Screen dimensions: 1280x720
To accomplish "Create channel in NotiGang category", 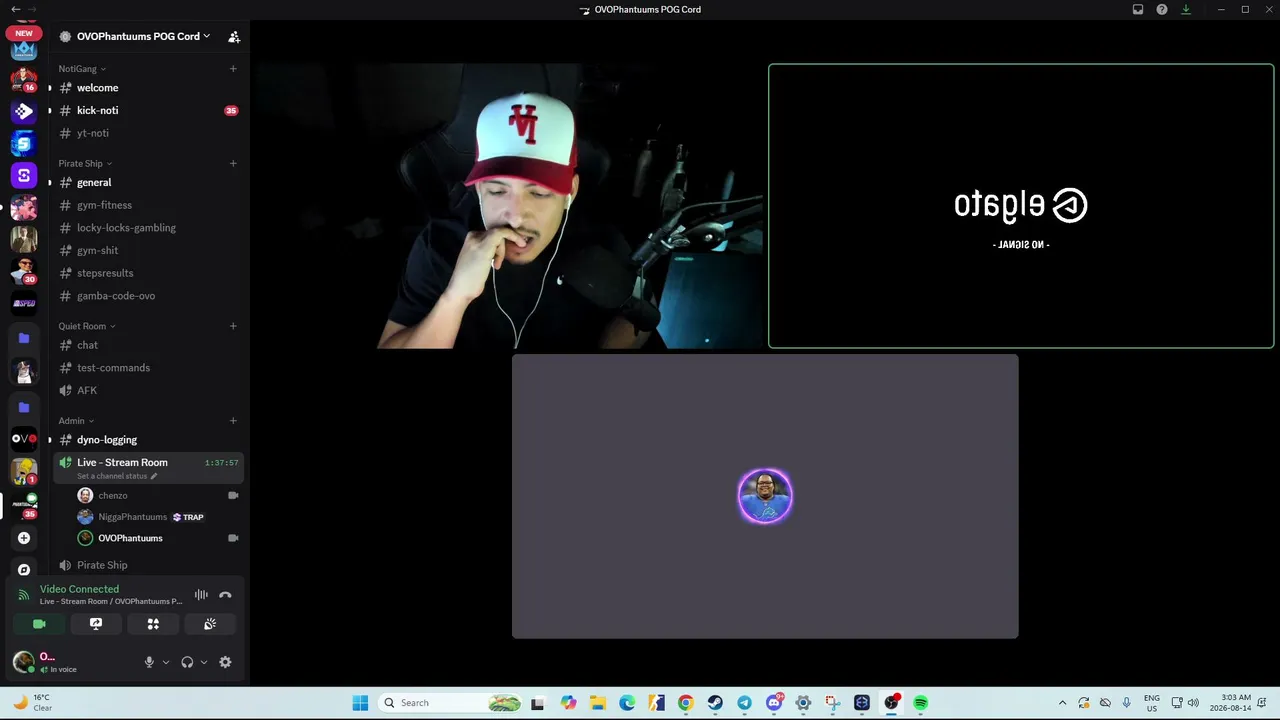I will coord(233,69).
